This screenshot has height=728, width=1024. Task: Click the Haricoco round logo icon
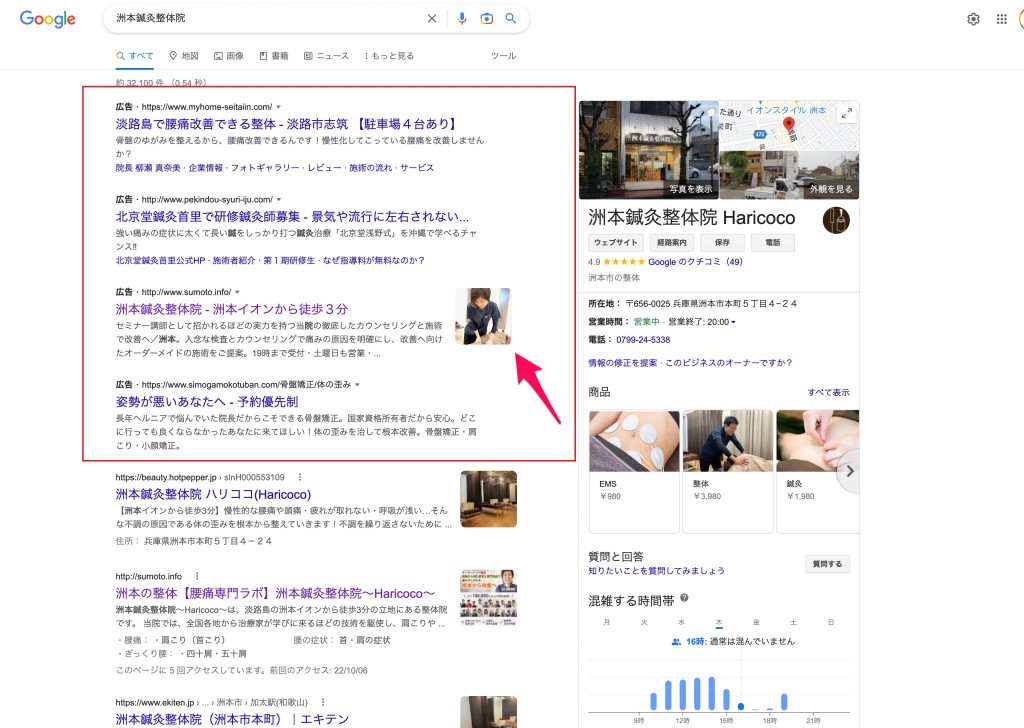[x=836, y=220]
